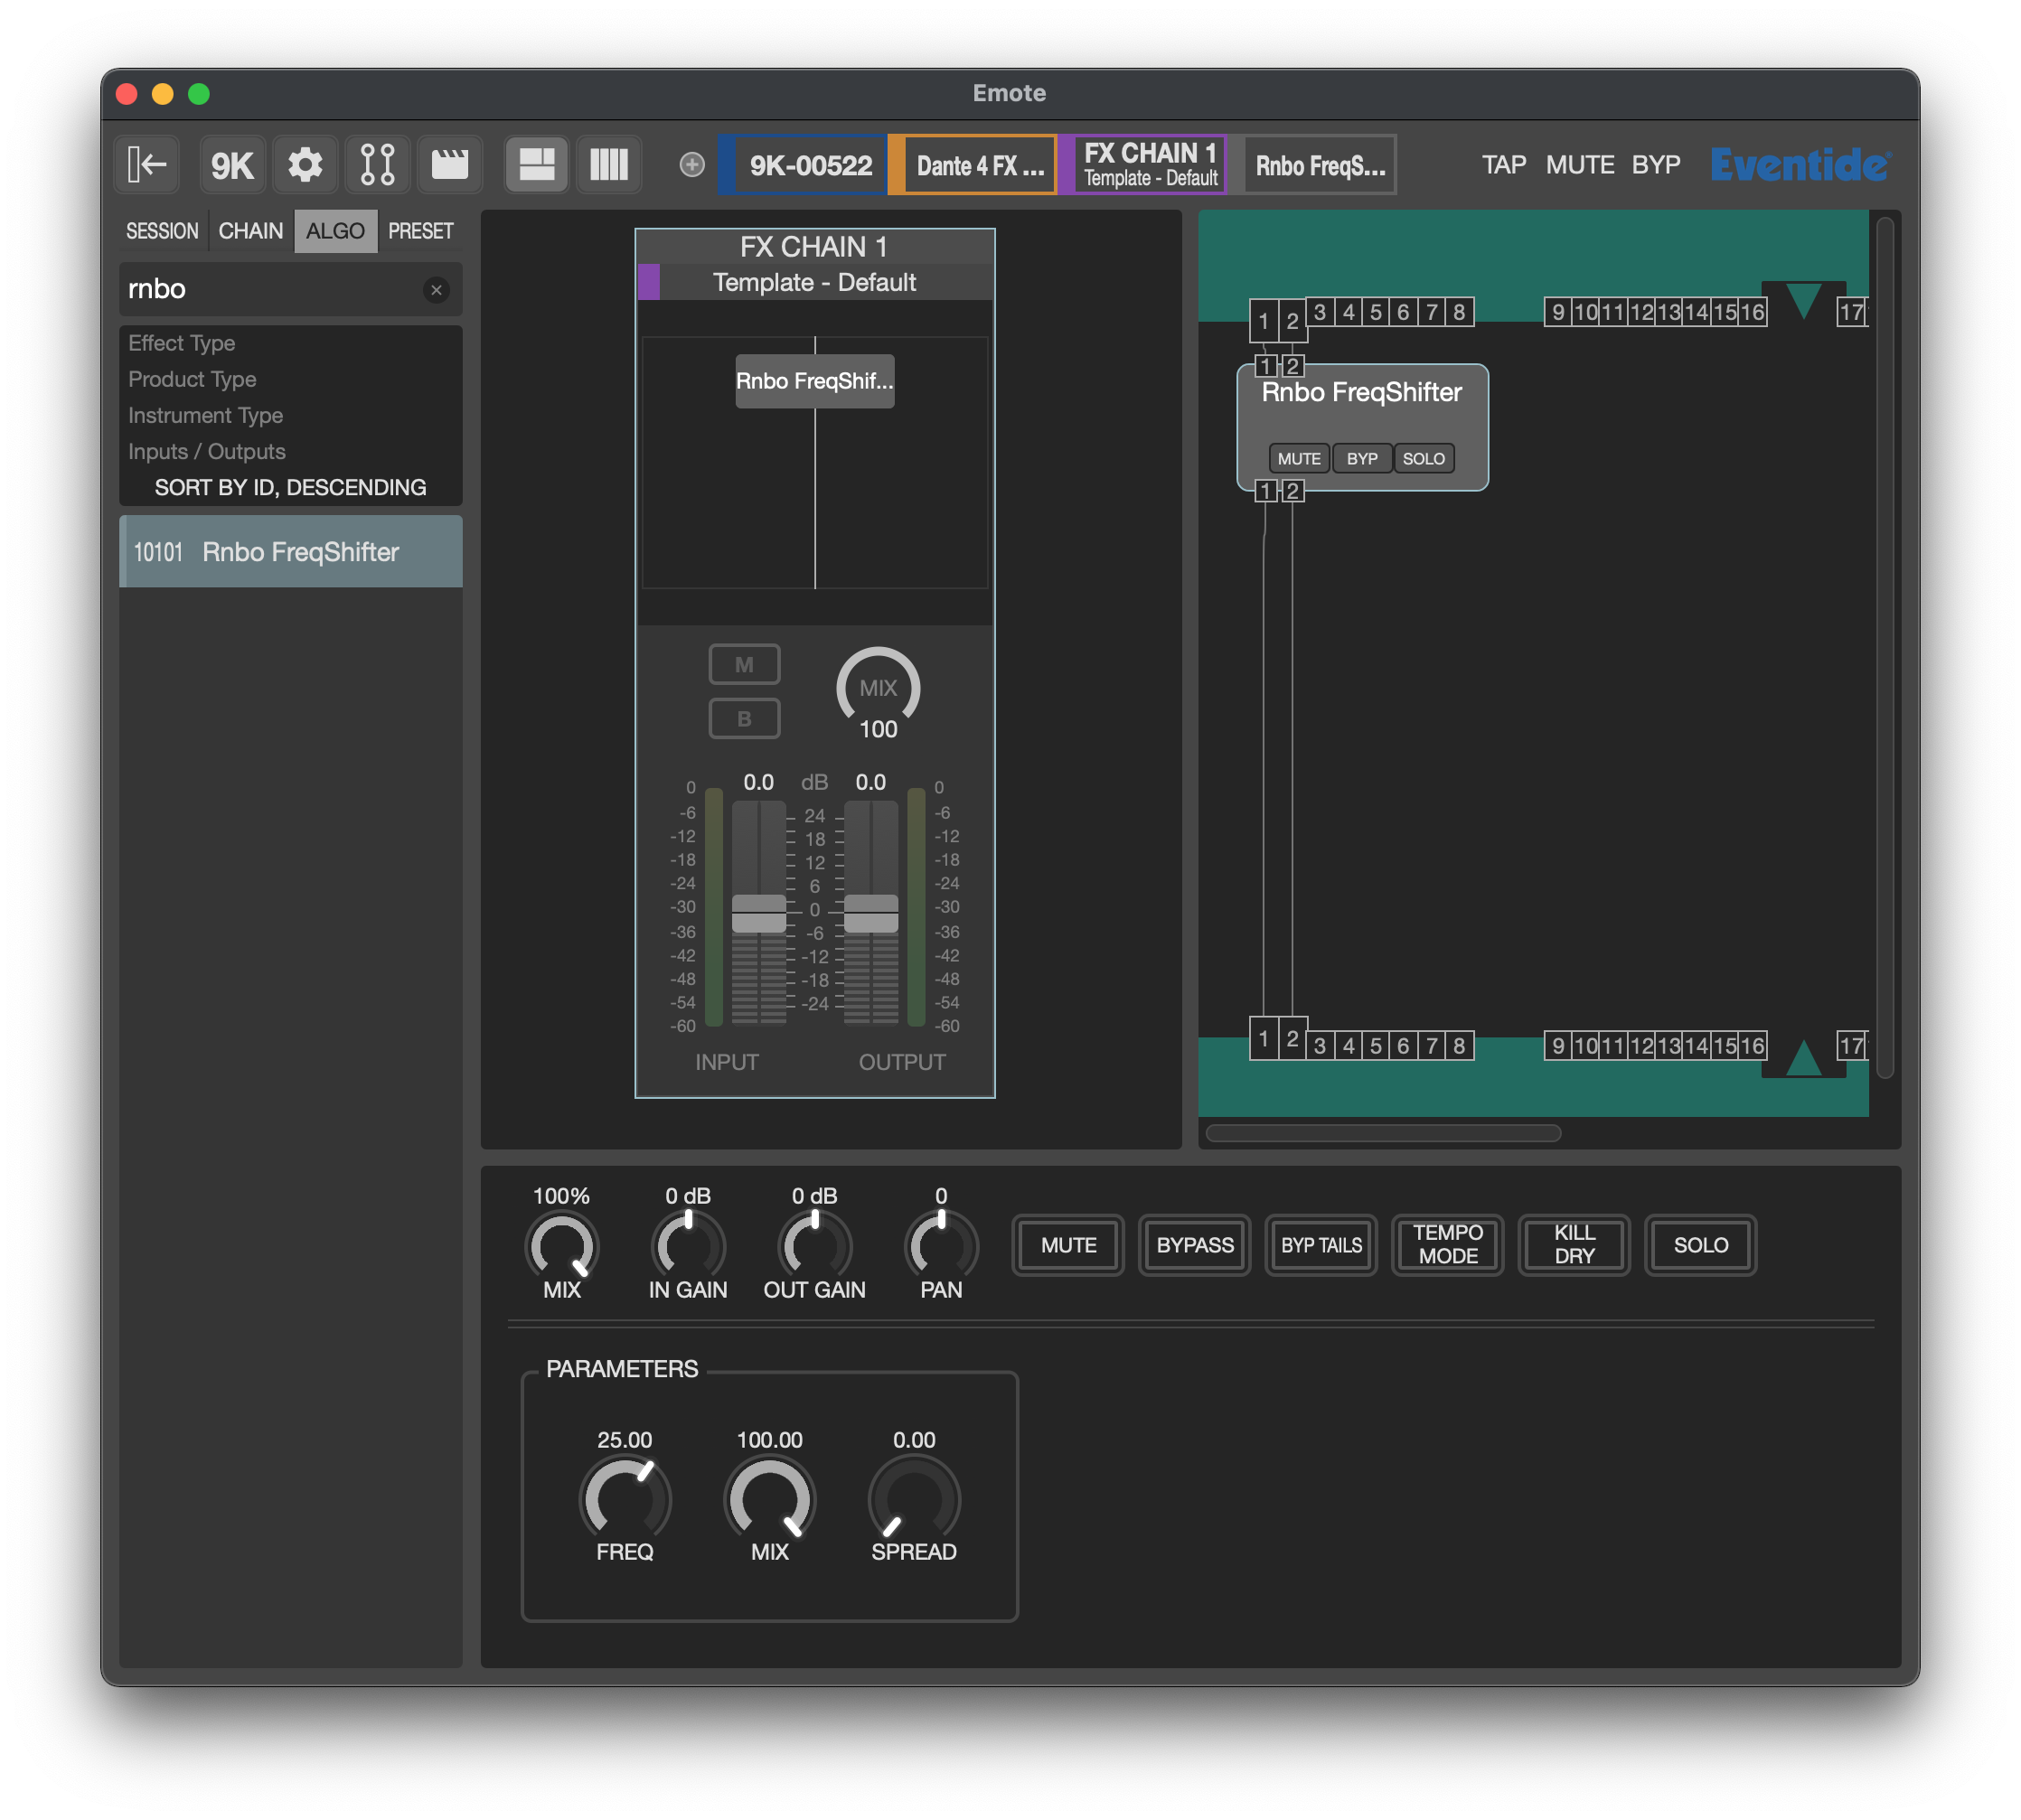This screenshot has width=2021, height=1820.
Task: Toggle BYP on Rnbo FreqShifter node
Action: pos(1361,458)
